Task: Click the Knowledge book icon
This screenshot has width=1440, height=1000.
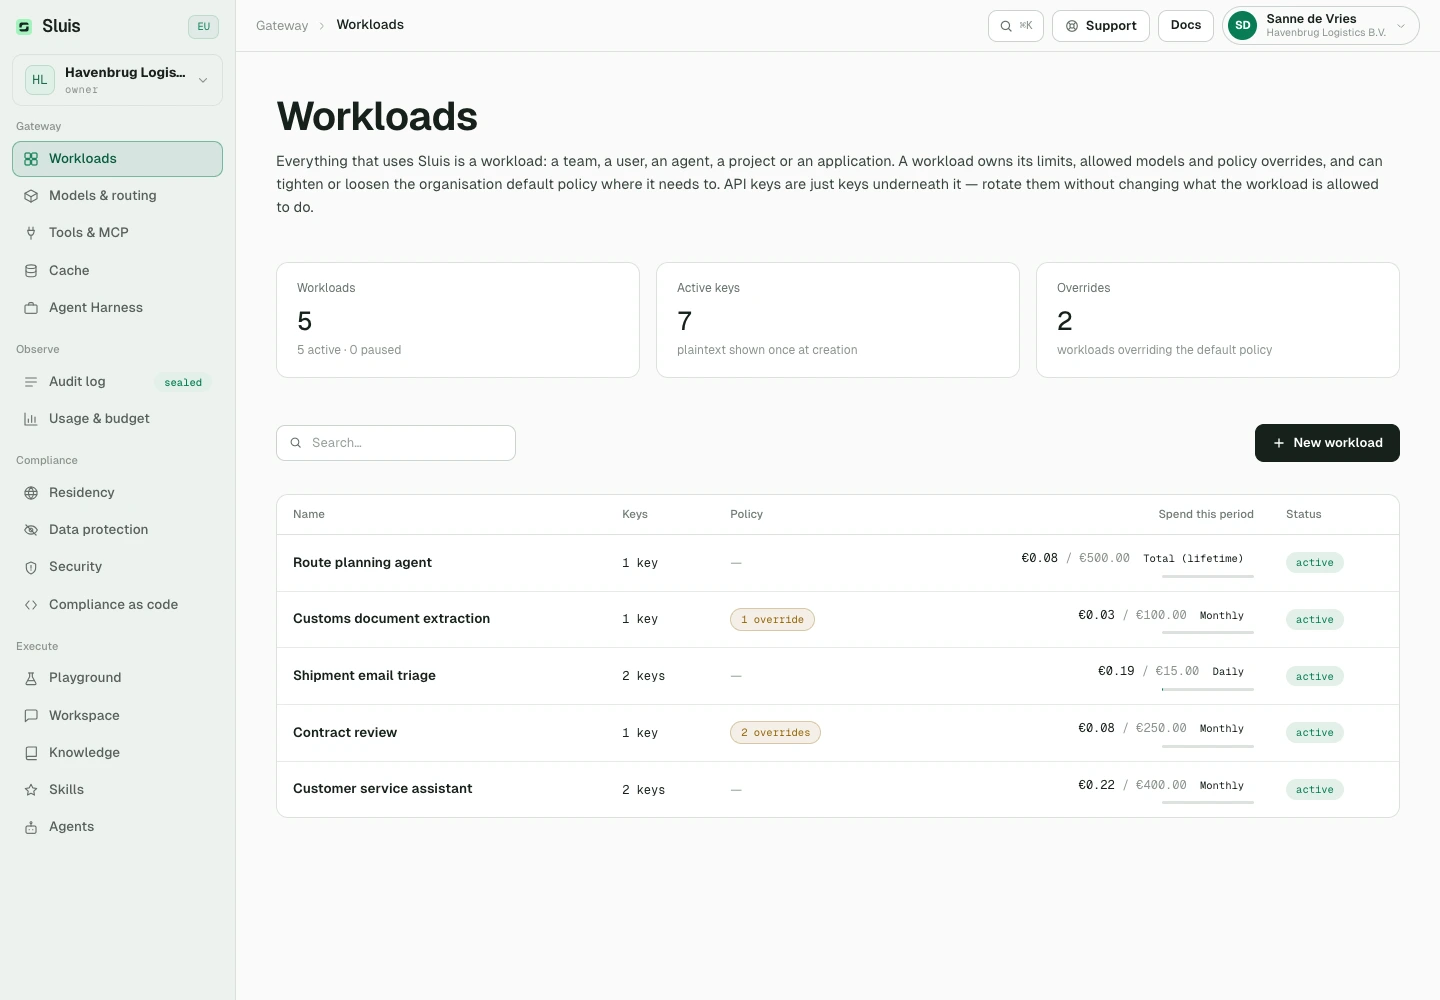Action: pos(31,753)
